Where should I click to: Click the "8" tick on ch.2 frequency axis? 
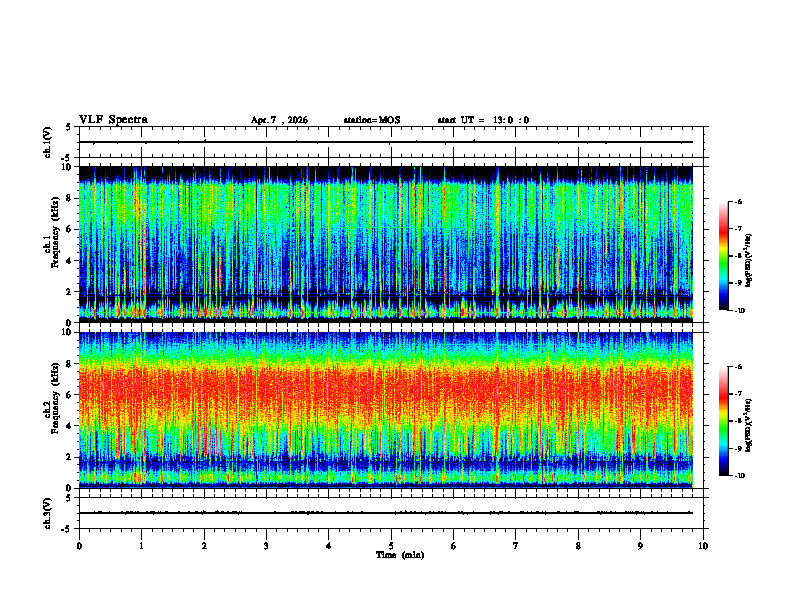[x=69, y=364]
